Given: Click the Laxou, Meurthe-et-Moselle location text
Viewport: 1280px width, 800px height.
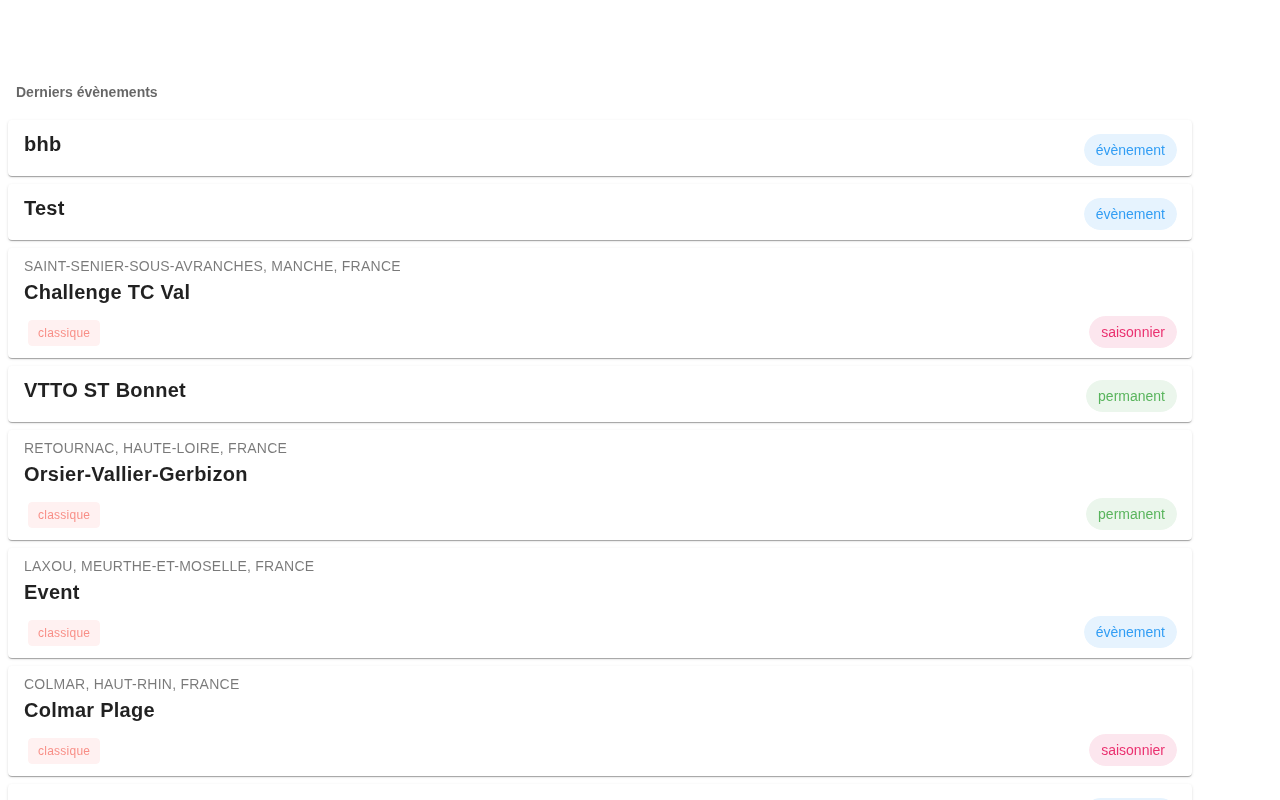Looking at the screenshot, I should pos(169,566).
